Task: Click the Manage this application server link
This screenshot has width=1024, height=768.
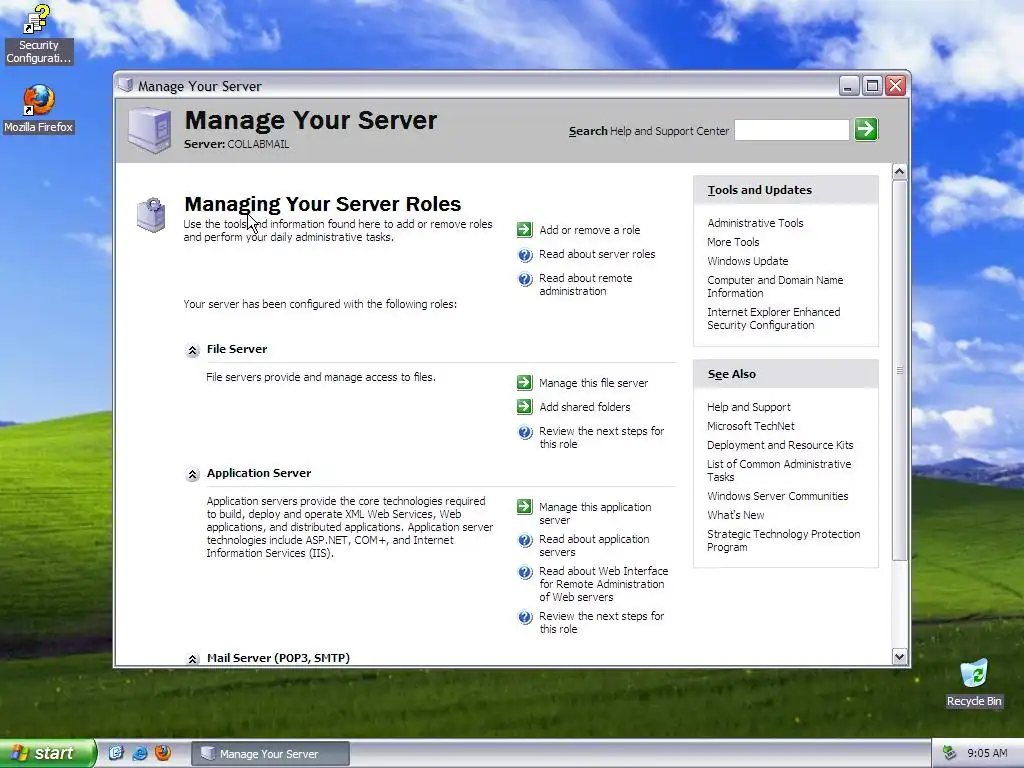Action: pyautogui.click(x=595, y=513)
